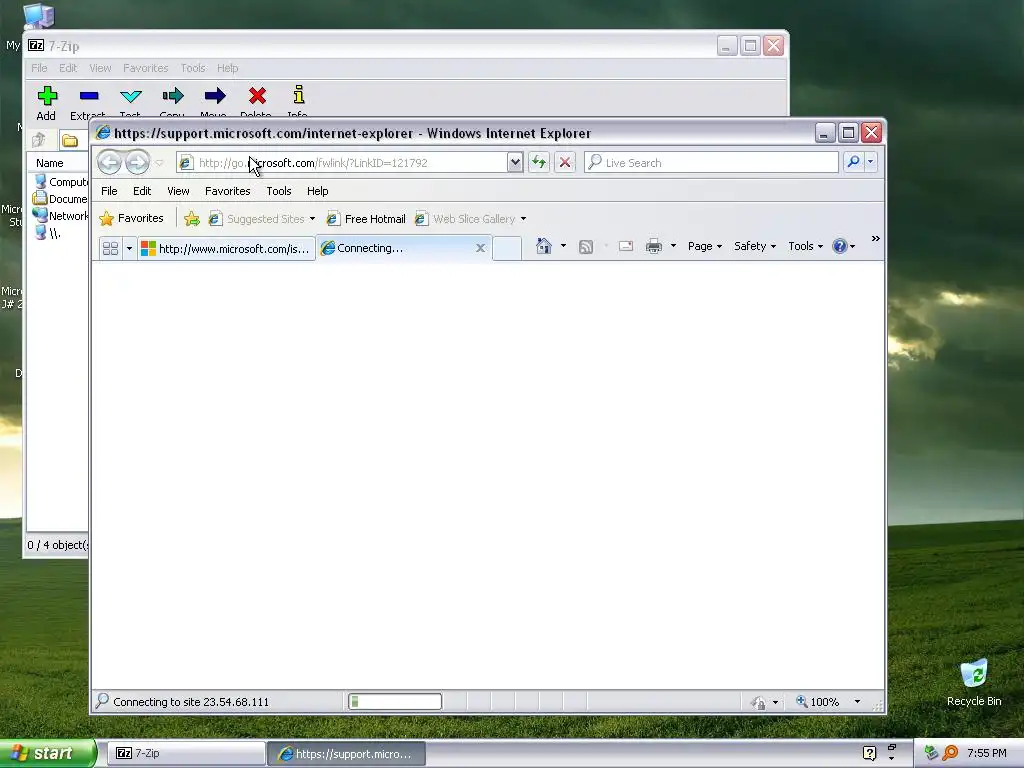Viewport: 1024px width, 768px height.
Task: Open the Recycle Bin desktop icon
Action: point(974,683)
